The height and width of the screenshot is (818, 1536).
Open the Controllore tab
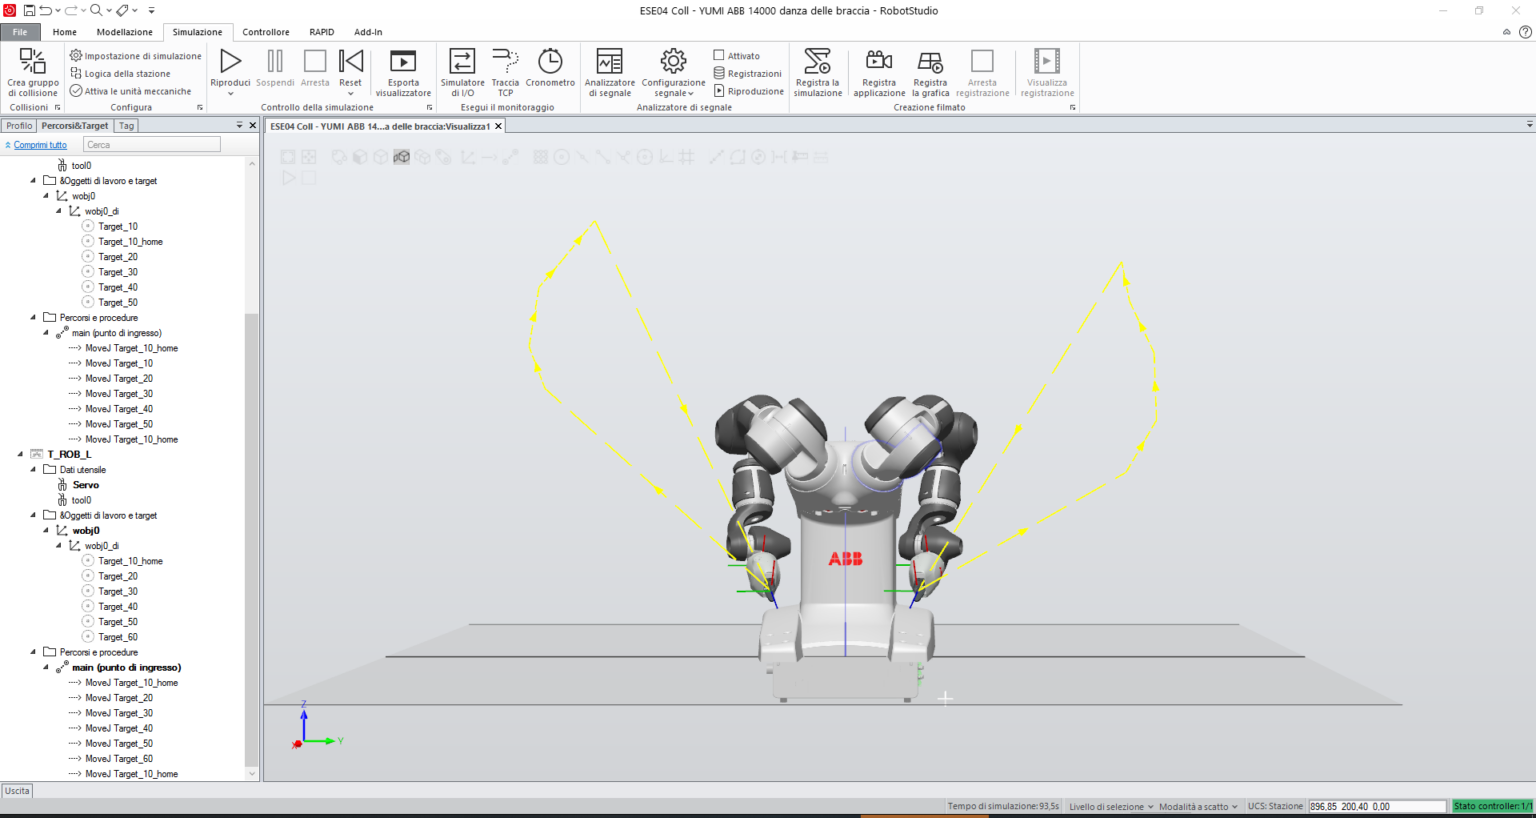point(265,31)
